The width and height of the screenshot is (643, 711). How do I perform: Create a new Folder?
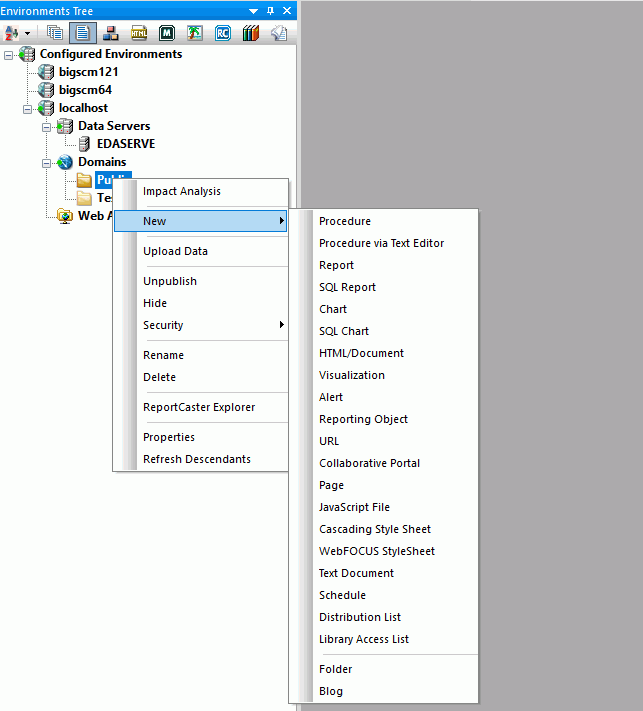coord(336,669)
